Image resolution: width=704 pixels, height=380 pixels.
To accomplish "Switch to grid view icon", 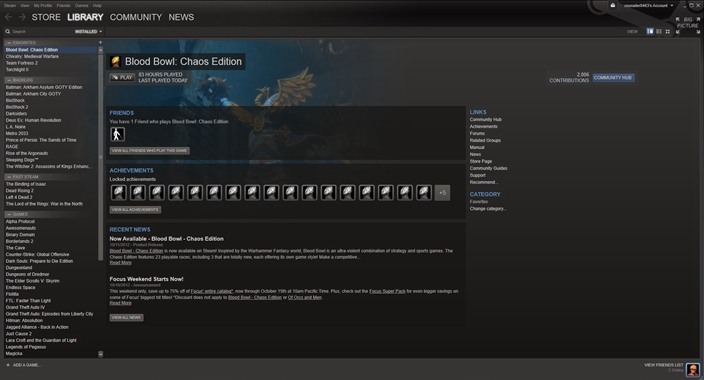I will click(x=668, y=31).
